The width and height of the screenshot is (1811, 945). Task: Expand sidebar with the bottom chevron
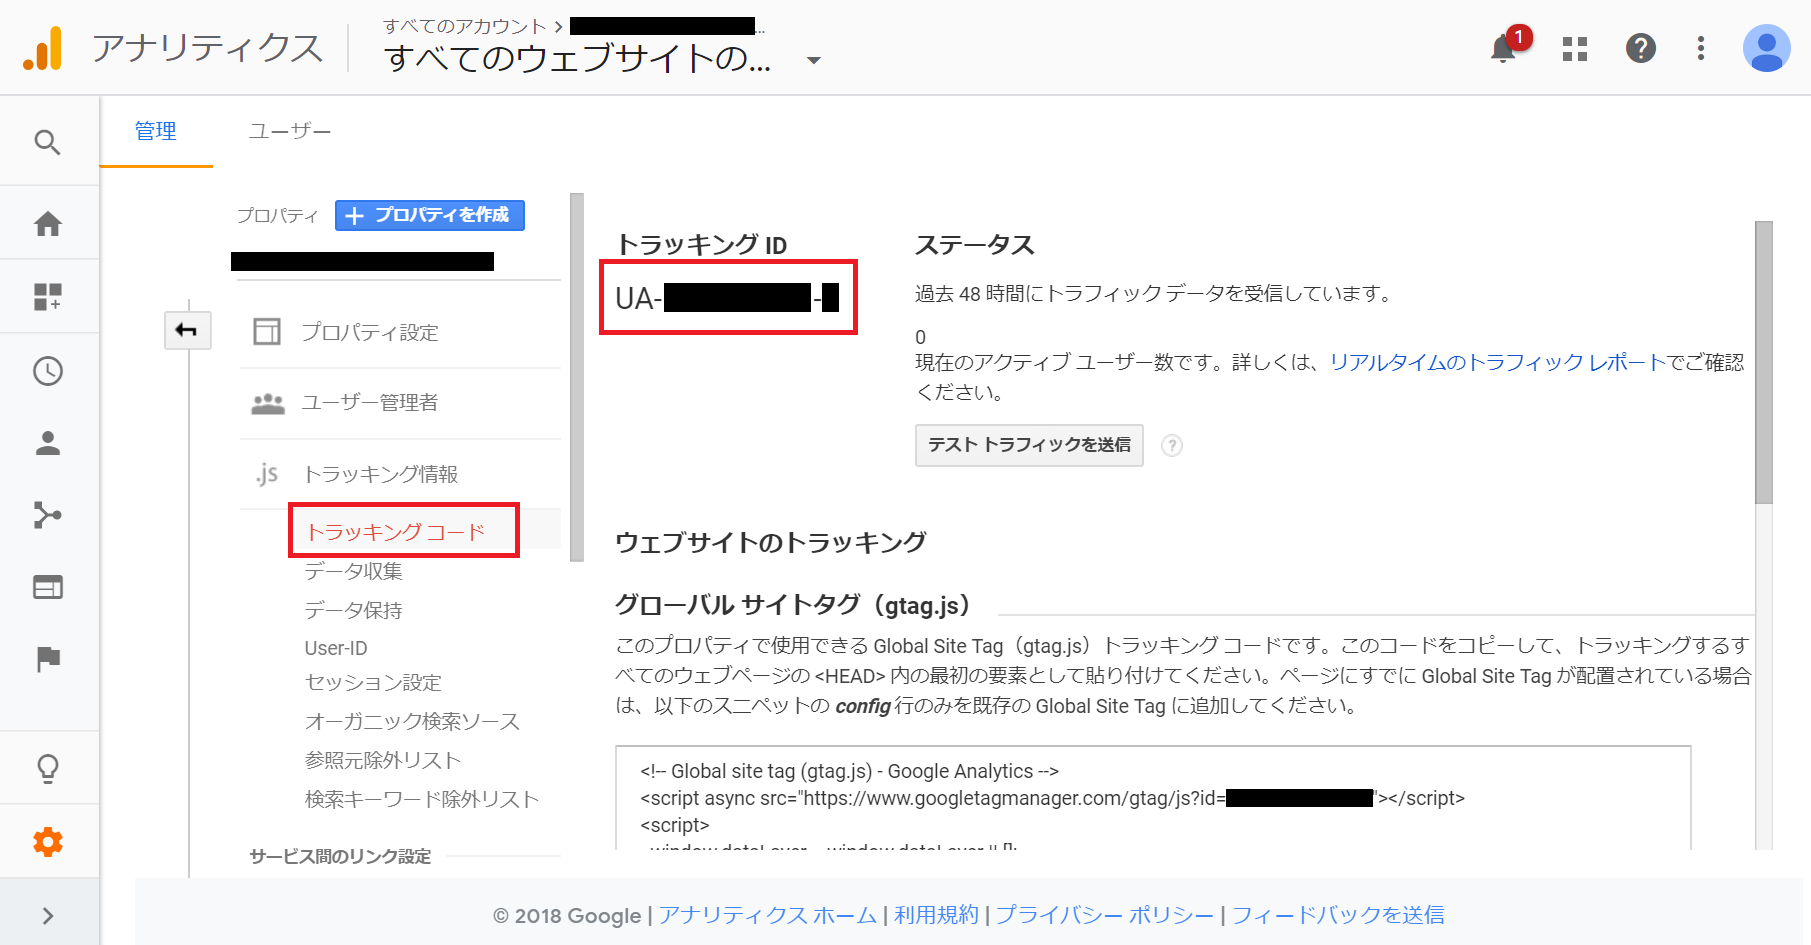(47, 916)
